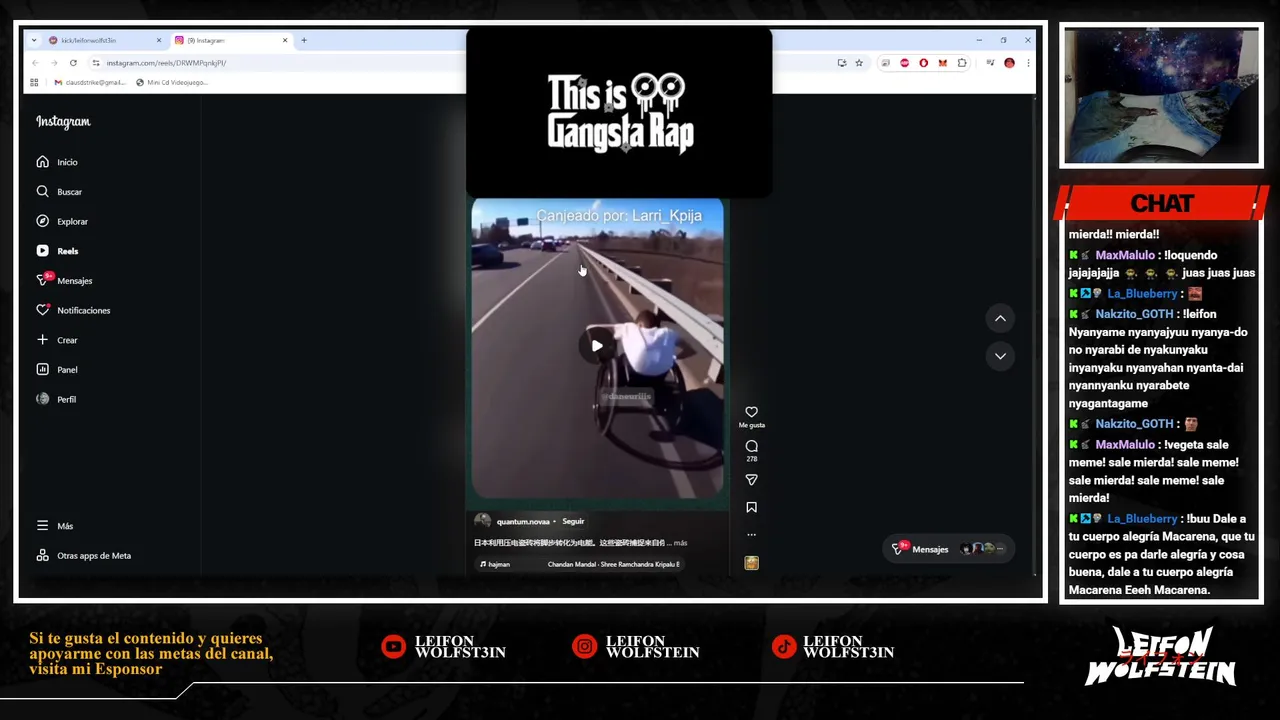Viewport: 1280px width, 720px height.
Task: Click the Instagram logo wordmark
Action: coord(63,122)
